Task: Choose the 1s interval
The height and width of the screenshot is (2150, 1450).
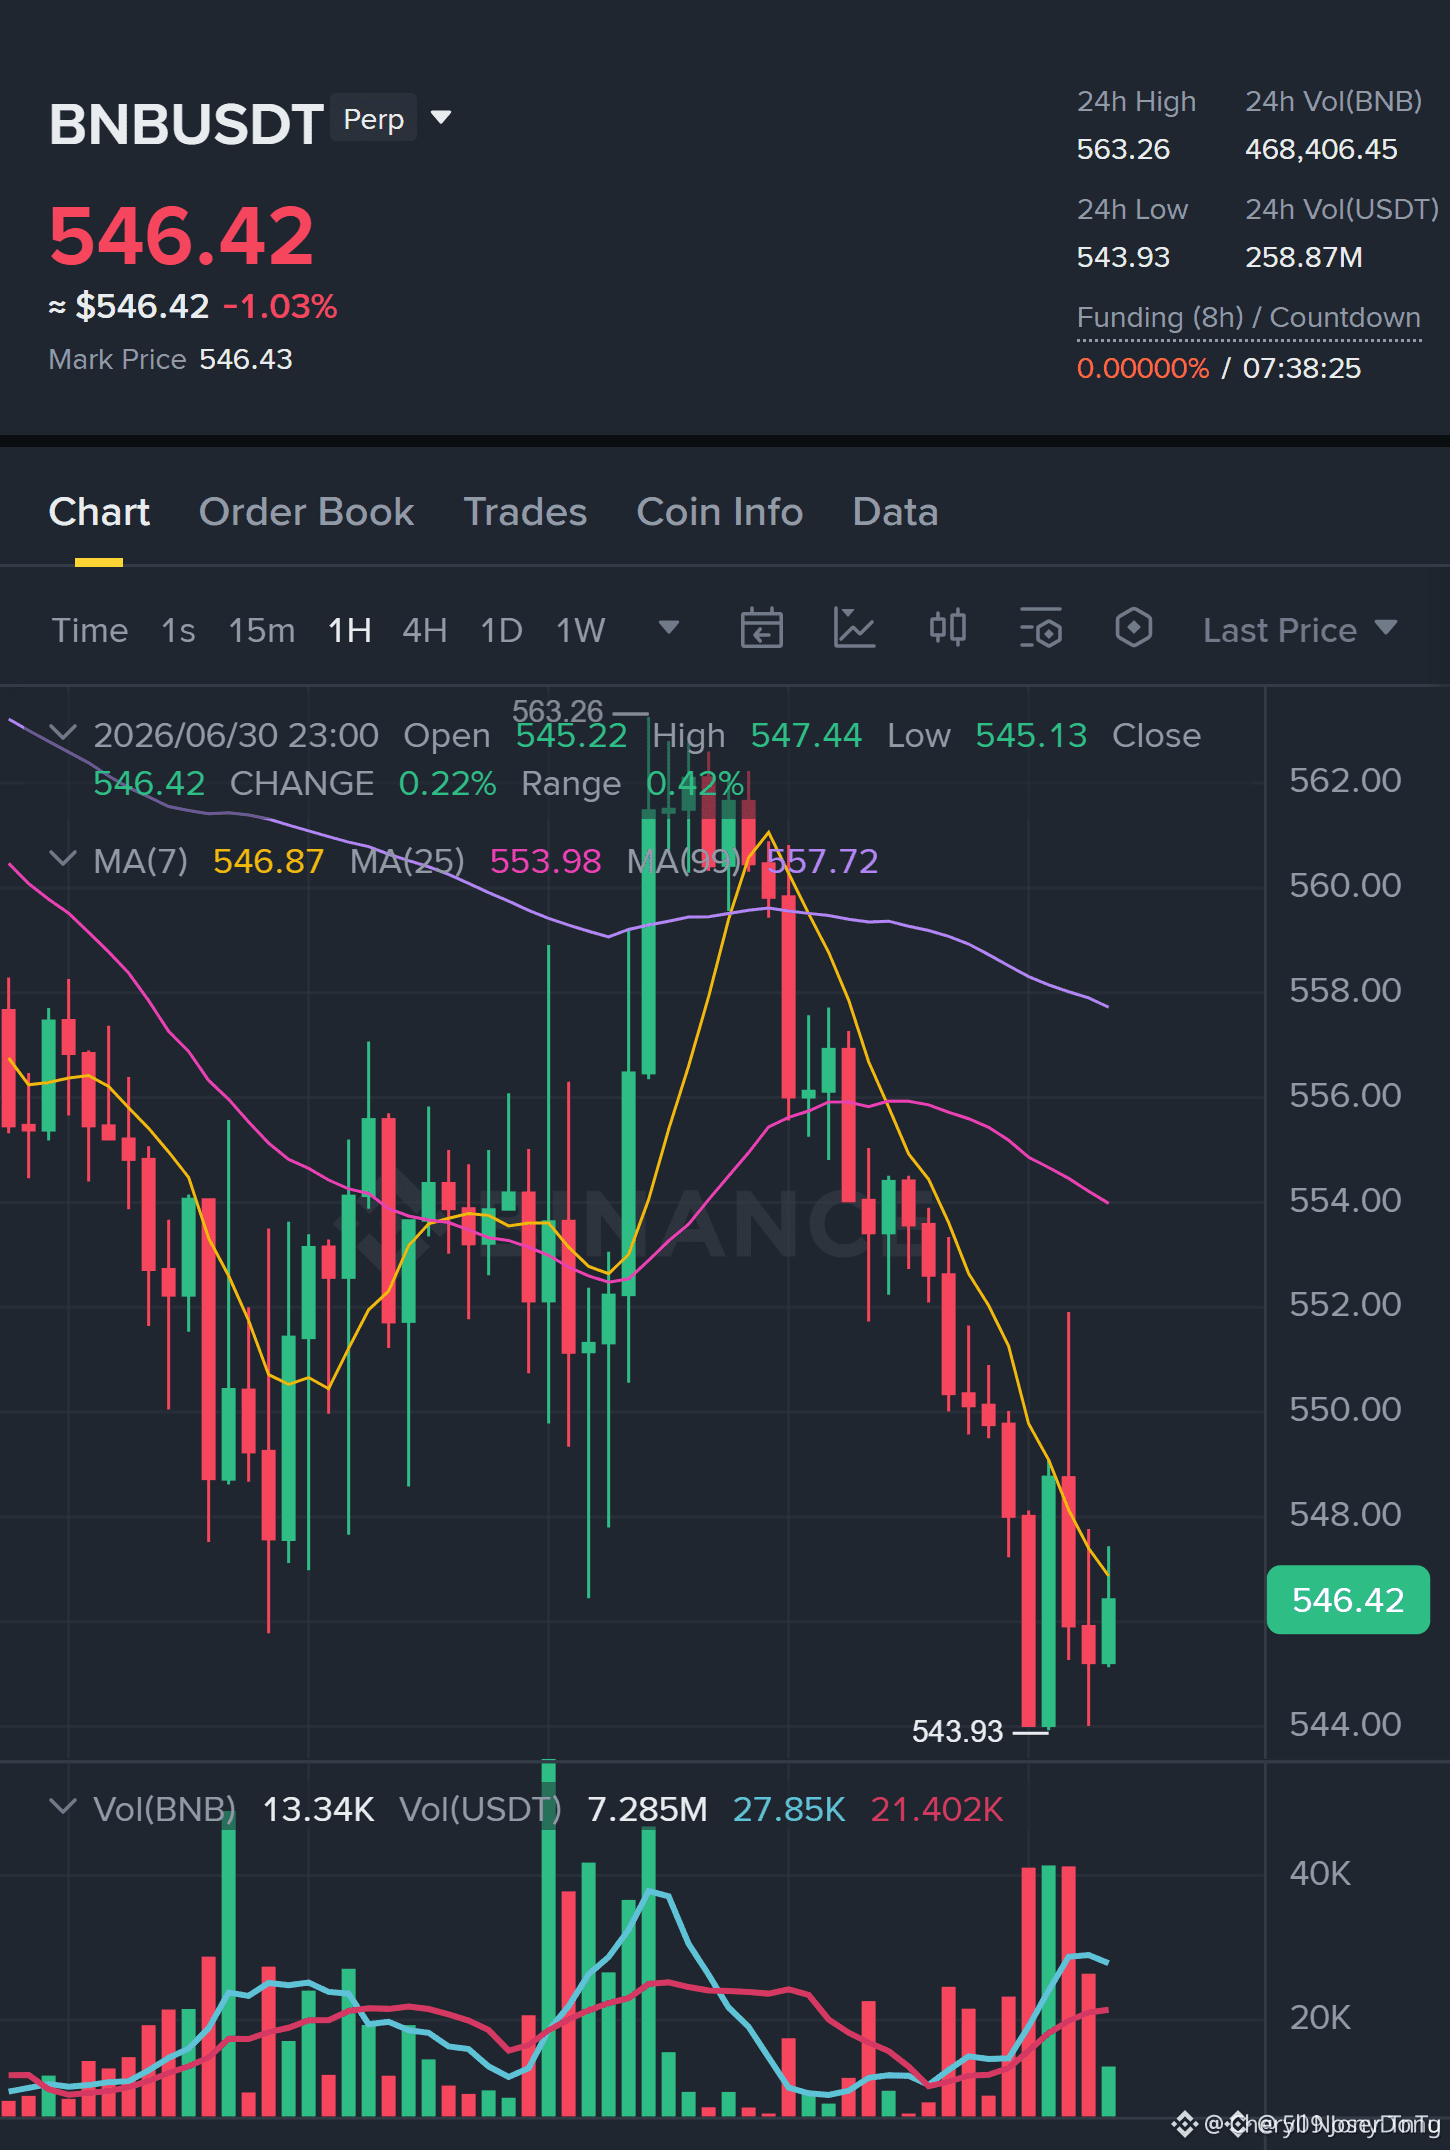Action: pyautogui.click(x=178, y=630)
